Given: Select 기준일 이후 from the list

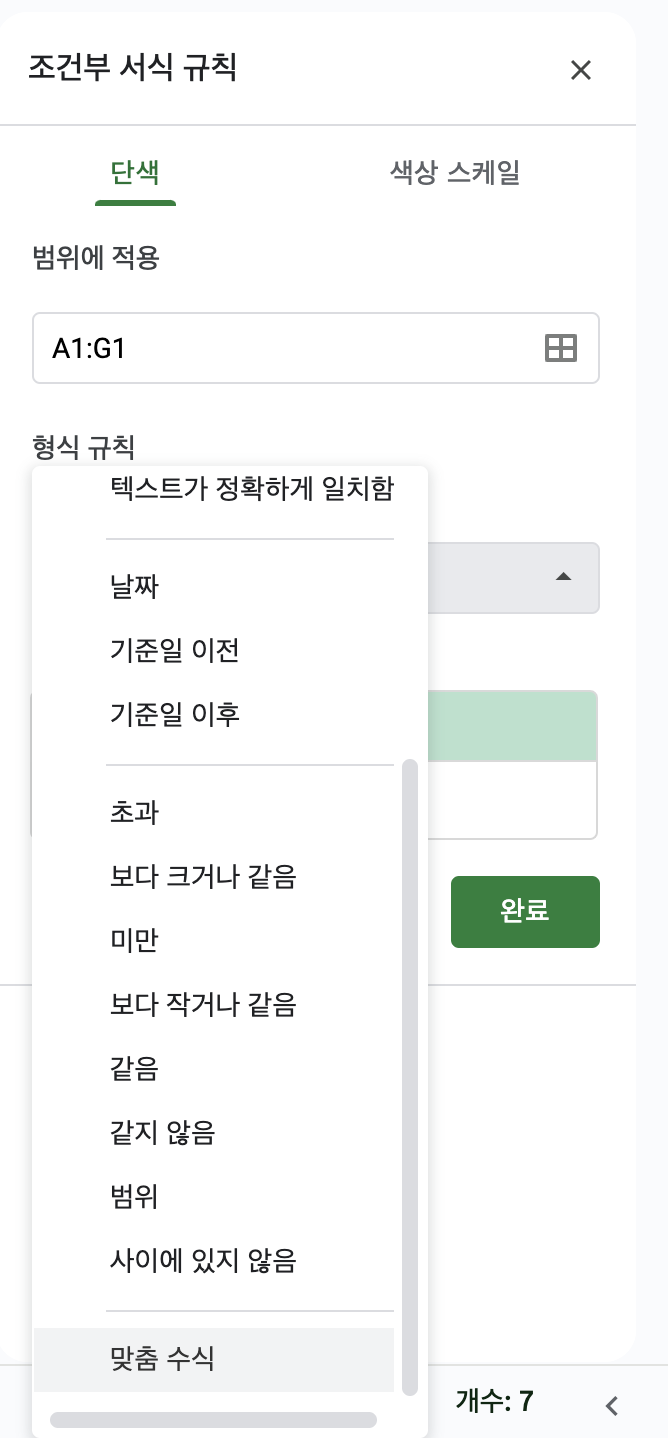Looking at the screenshot, I should pyautogui.click(x=175, y=715).
